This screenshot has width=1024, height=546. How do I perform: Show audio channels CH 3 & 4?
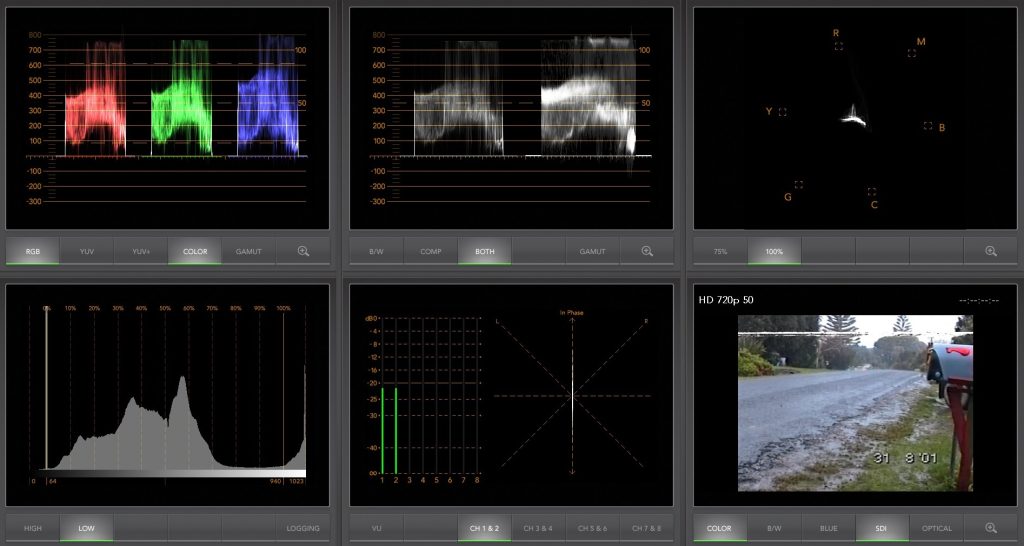click(538, 528)
